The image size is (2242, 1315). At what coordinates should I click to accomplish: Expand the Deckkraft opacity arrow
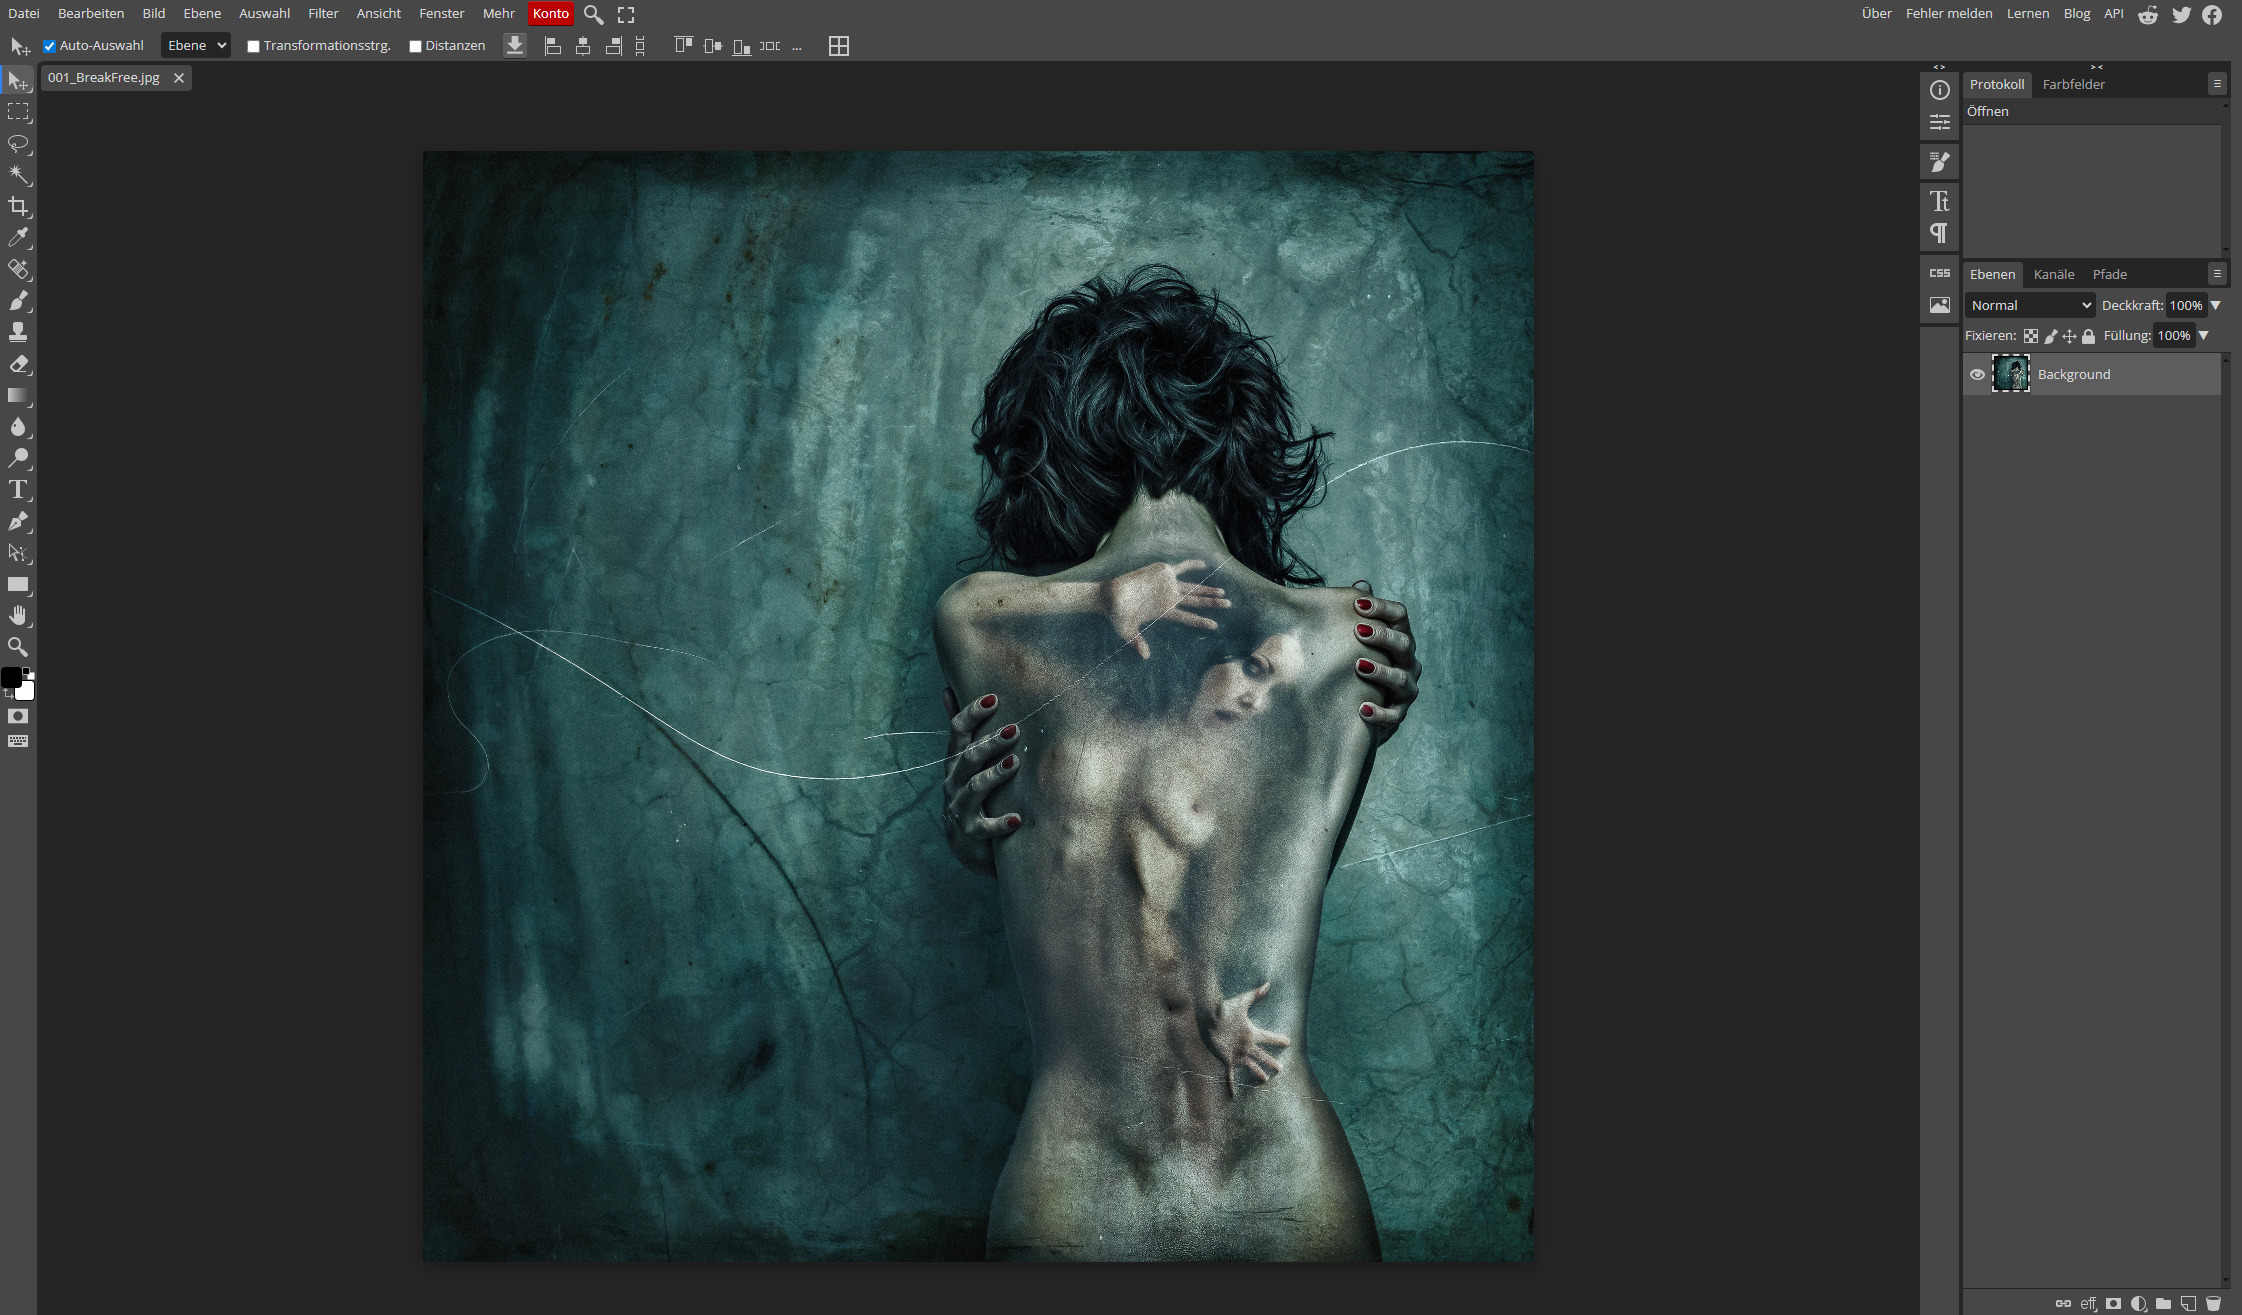(x=2215, y=305)
